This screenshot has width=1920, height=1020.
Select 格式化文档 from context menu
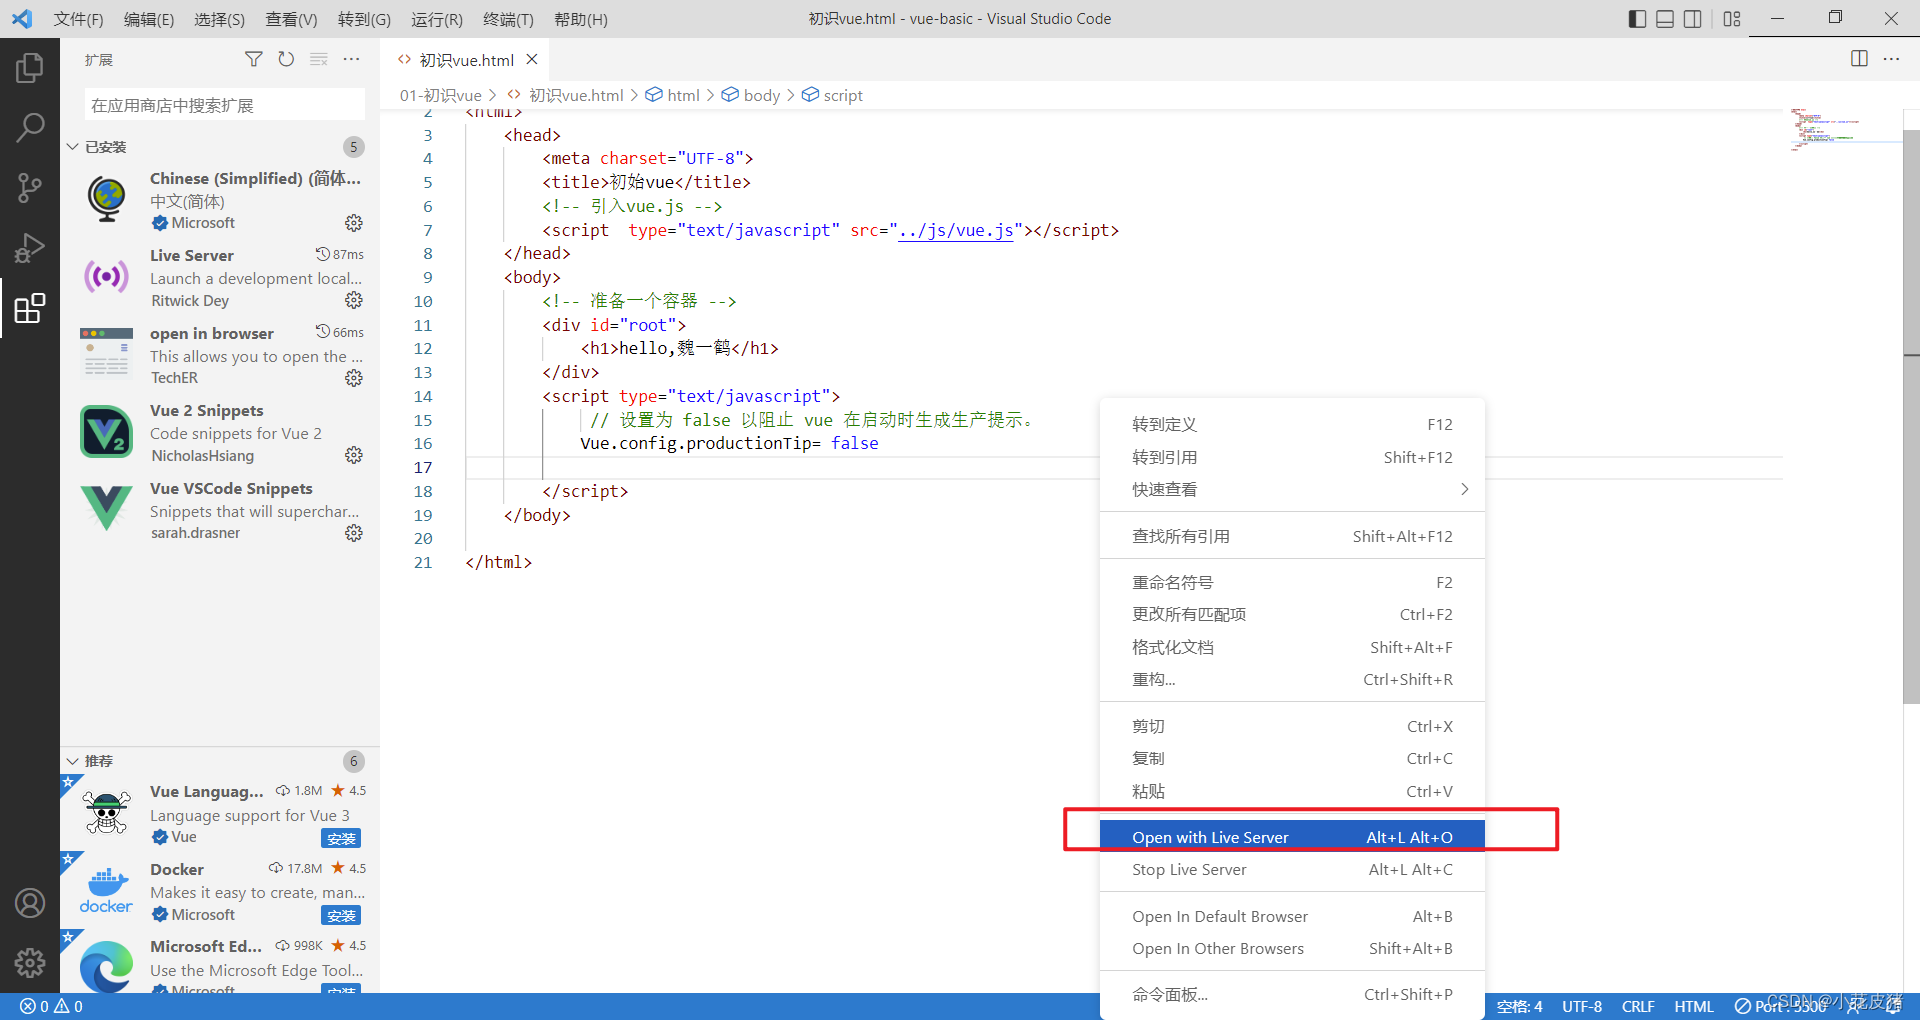(x=1292, y=647)
